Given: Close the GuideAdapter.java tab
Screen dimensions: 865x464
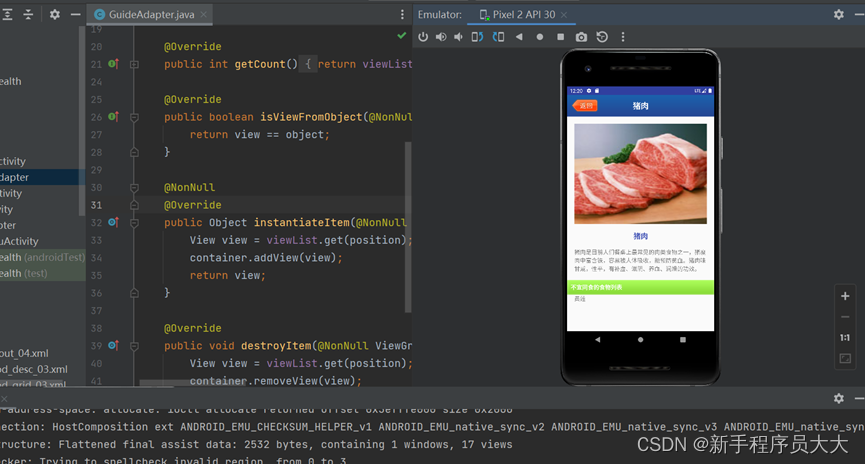Looking at the screenshot, I should point(204,14).
